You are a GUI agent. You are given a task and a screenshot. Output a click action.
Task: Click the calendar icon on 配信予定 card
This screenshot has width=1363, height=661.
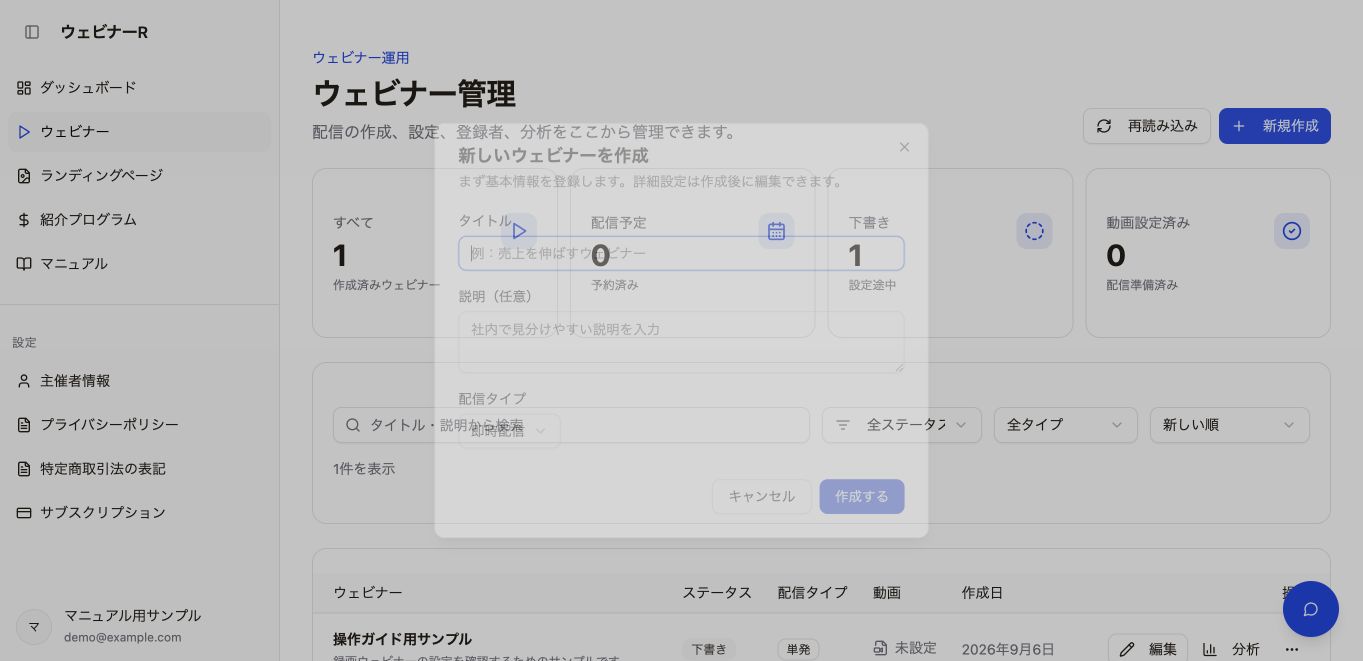(x=776, y=231)
